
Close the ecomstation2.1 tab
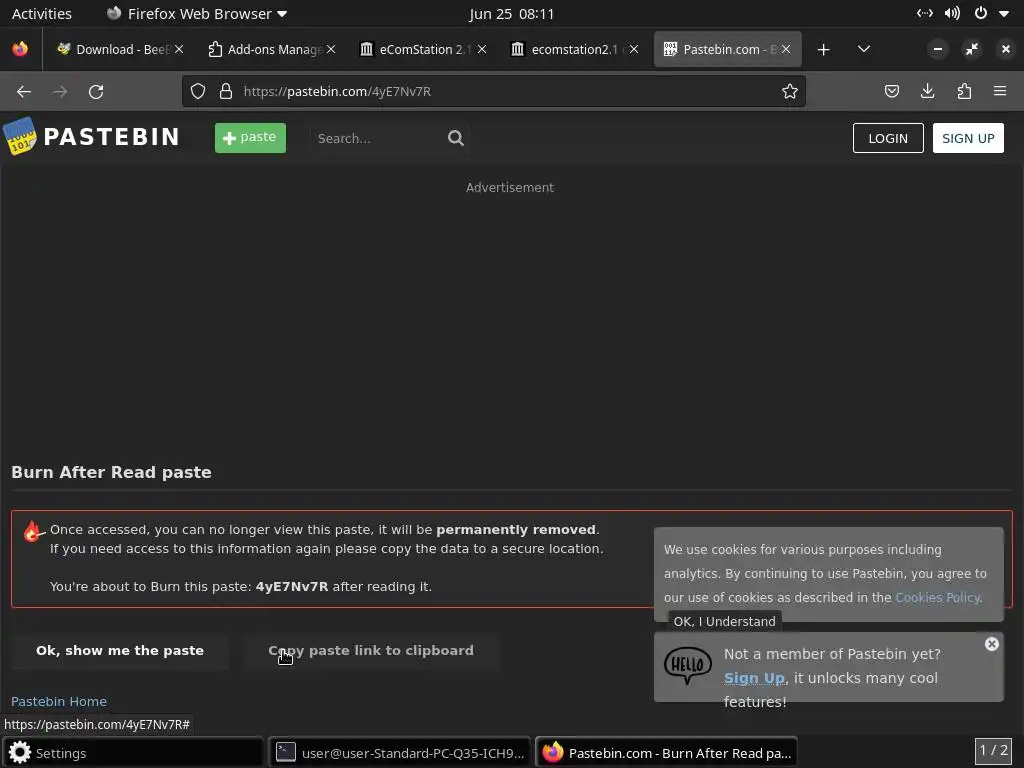(x=633, y=50)
